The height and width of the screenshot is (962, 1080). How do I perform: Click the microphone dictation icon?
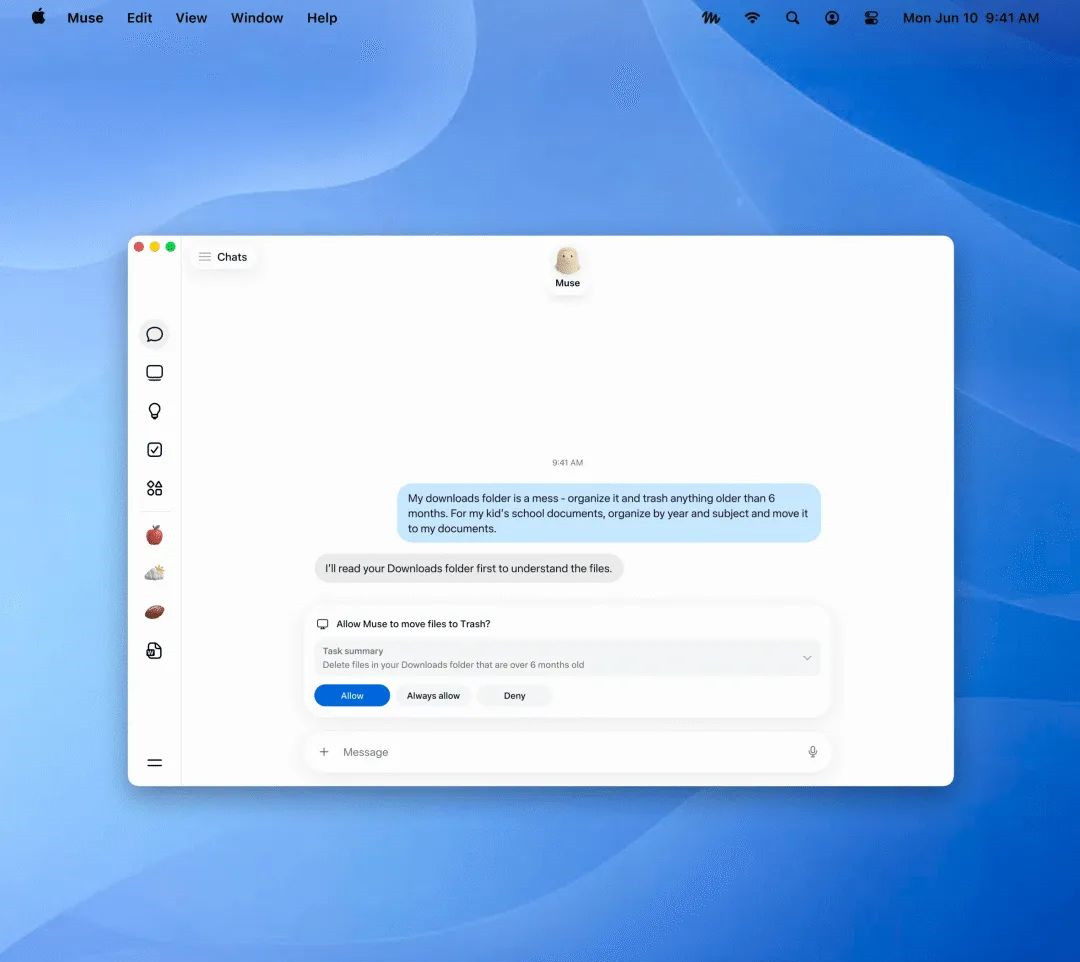[x=813, y=752]
